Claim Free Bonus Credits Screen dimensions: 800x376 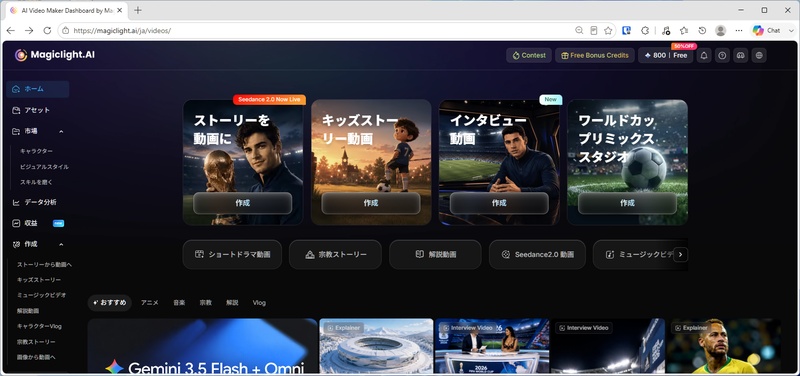(595, 56)
